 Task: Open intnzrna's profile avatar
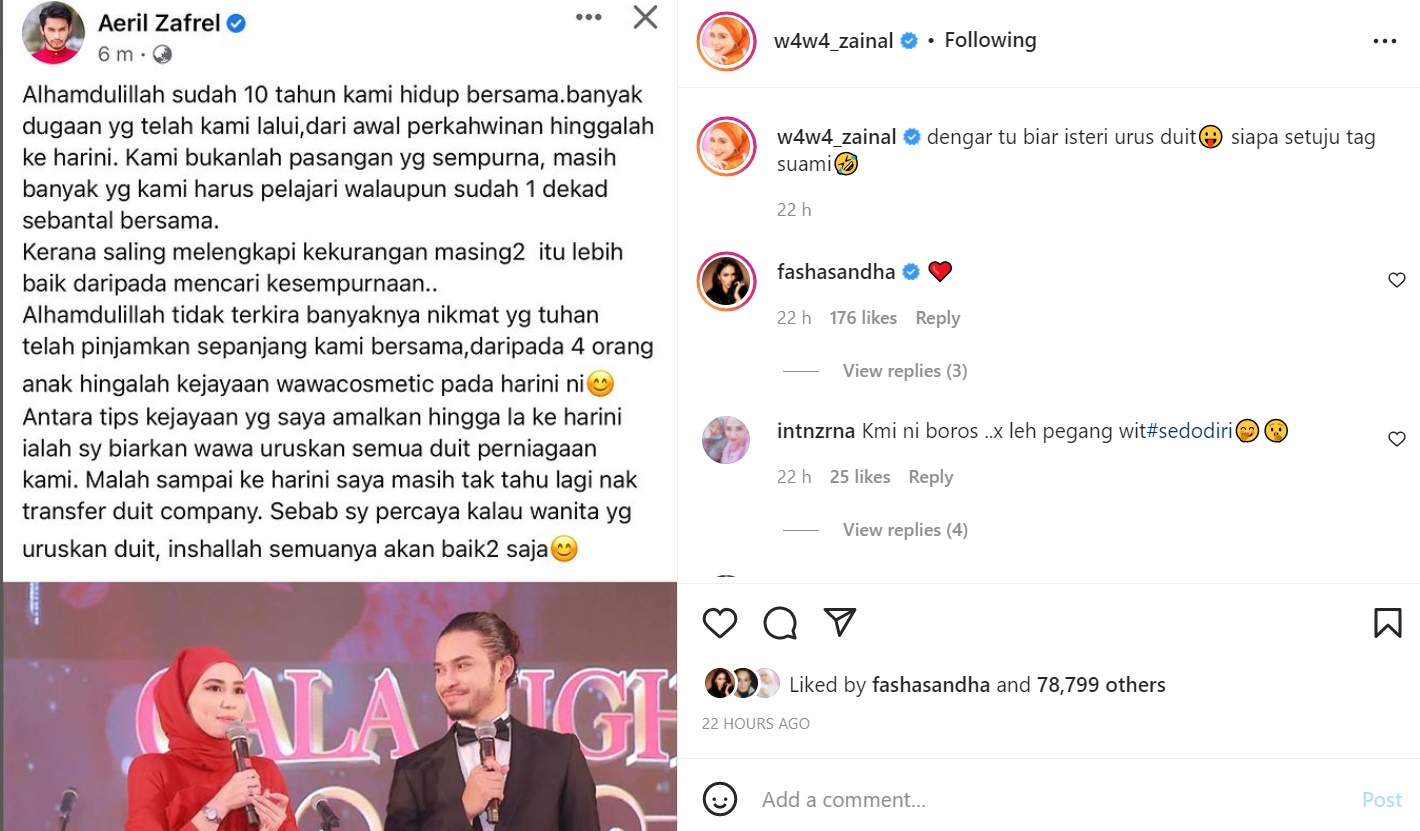(x=726, y=440)
